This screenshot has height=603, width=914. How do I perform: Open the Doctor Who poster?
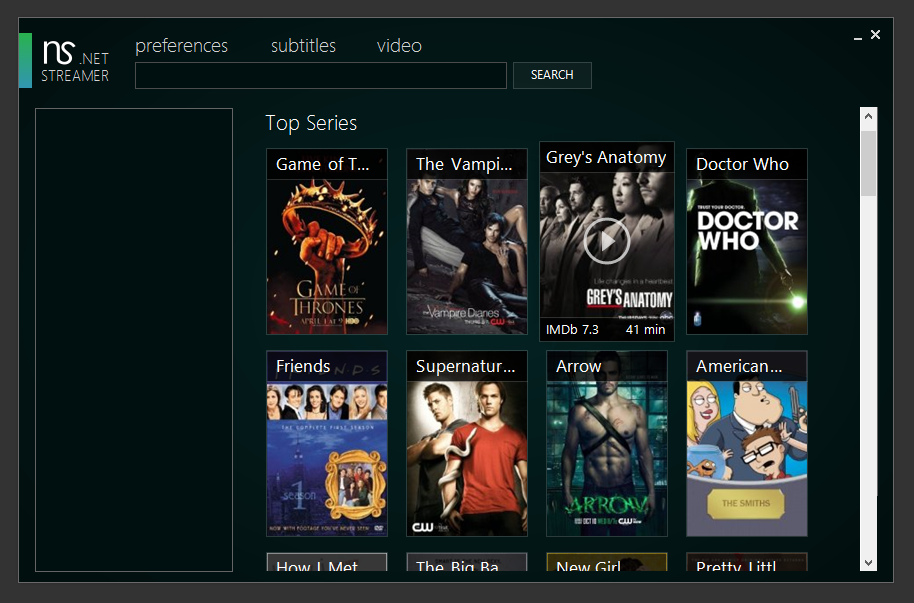coord(747,241)
